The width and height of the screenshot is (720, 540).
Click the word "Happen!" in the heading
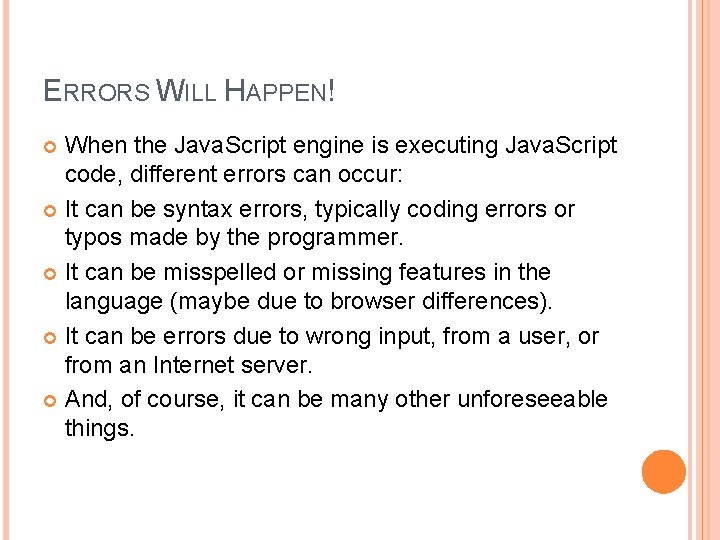280,93
